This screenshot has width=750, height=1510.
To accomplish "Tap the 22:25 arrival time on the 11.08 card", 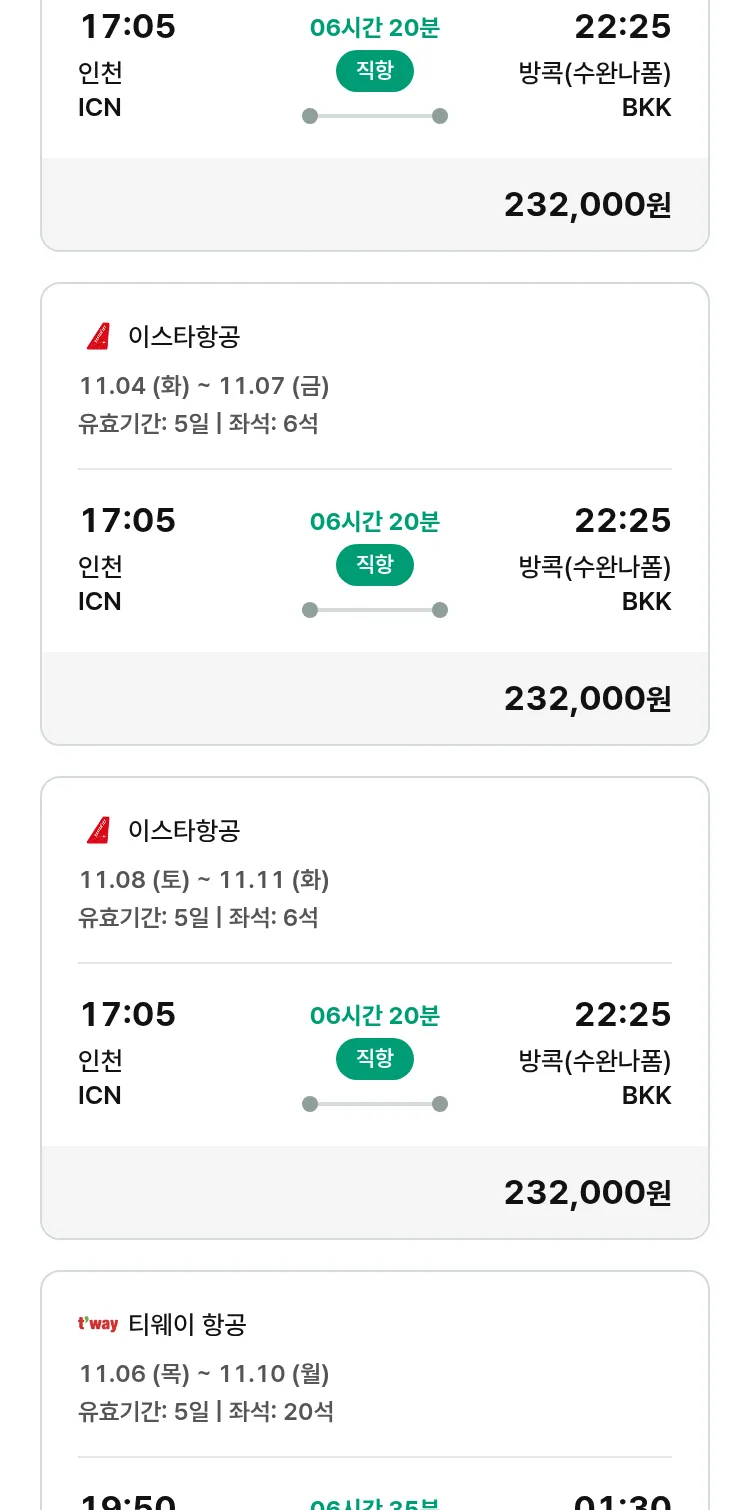I will click(x=622, y=1015).
